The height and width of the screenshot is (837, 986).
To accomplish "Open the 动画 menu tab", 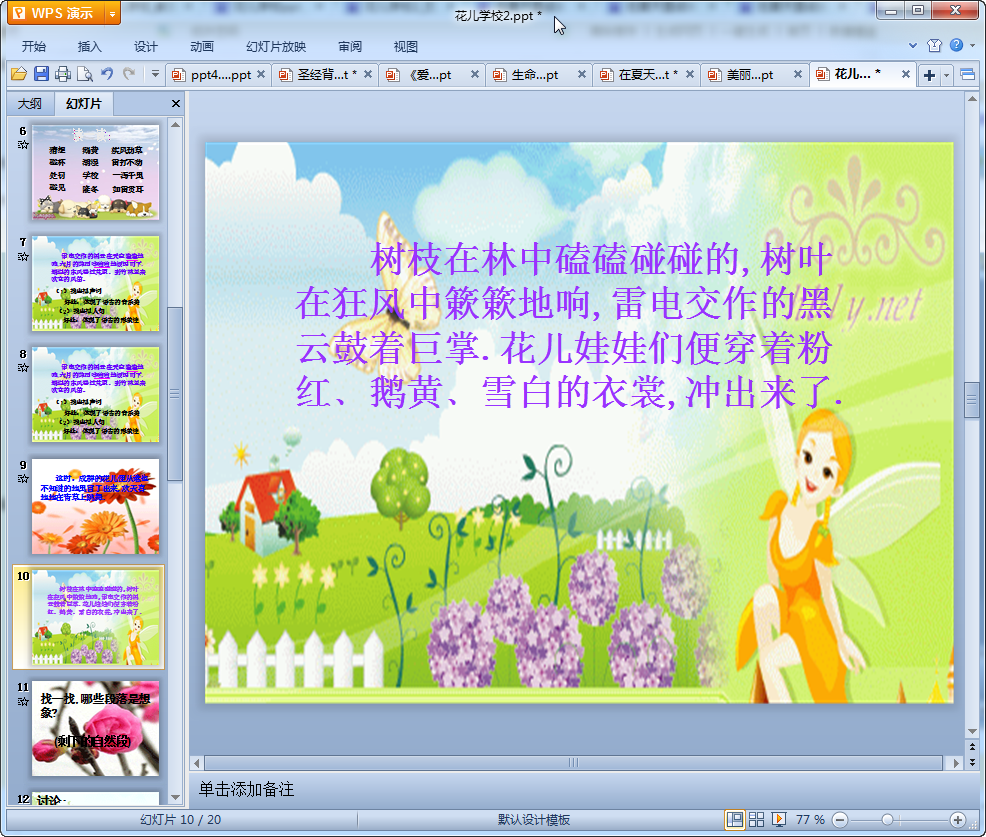I will pyautogui.click(x=202, y=47).
